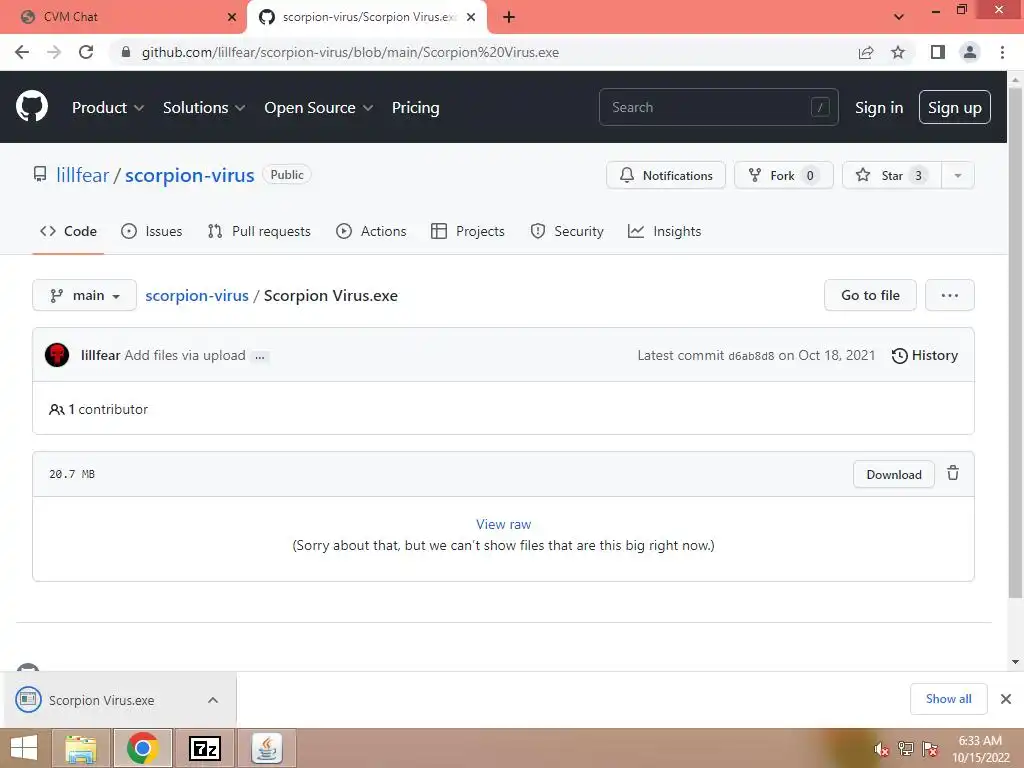Open the Windows Start button
The width and height of the screenshot is (1024, 768).
coord(24,748)
